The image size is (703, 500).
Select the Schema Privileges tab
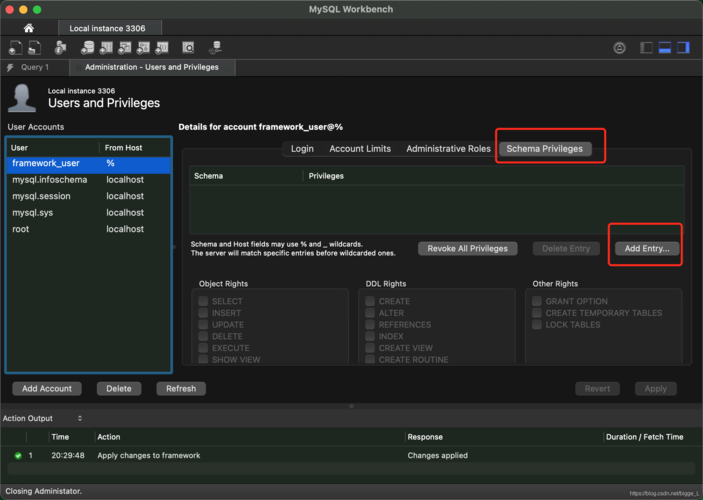pos(545,149)
